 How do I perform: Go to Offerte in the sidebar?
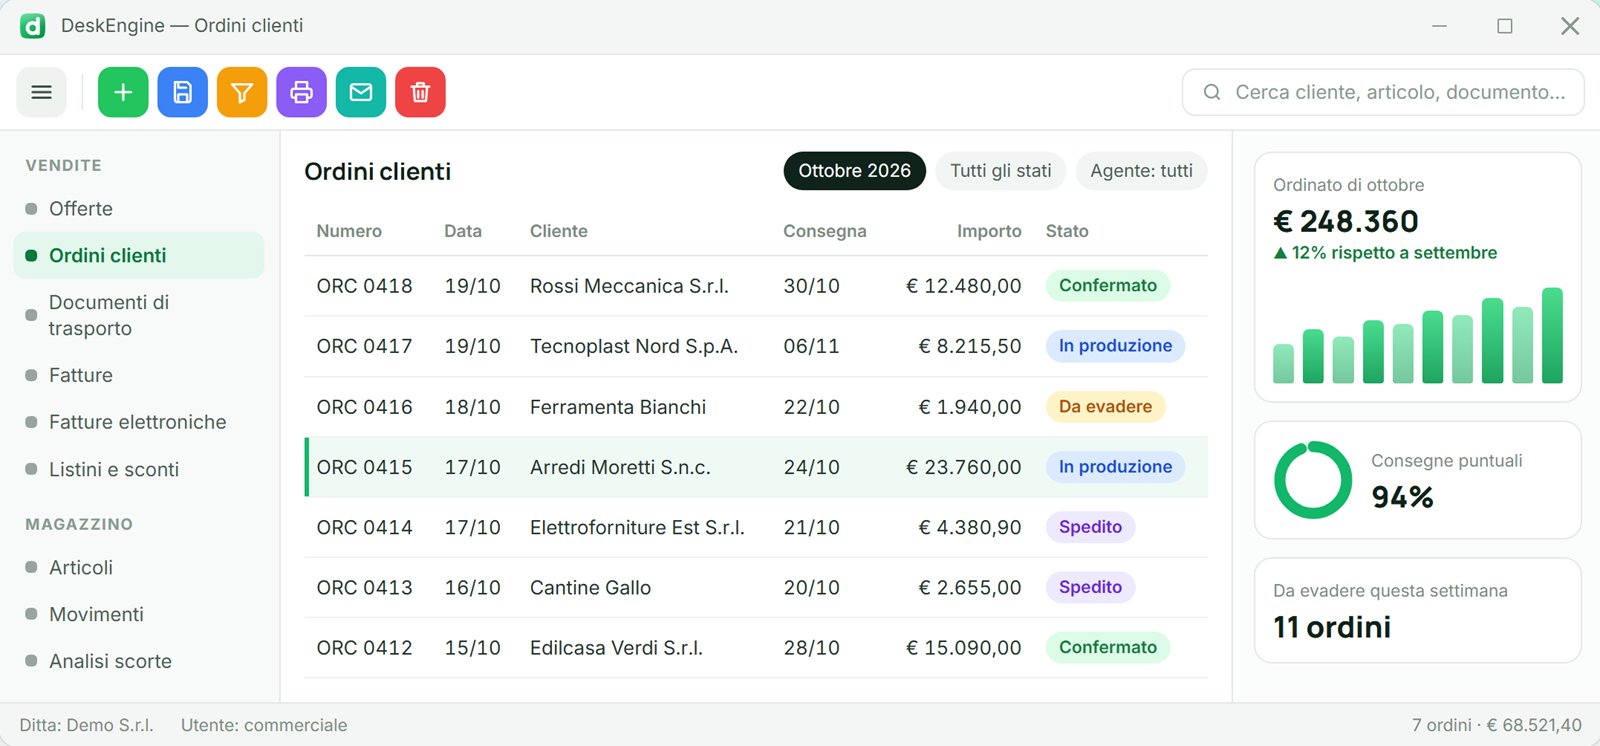pyautogui.click(x=139, y=209)
